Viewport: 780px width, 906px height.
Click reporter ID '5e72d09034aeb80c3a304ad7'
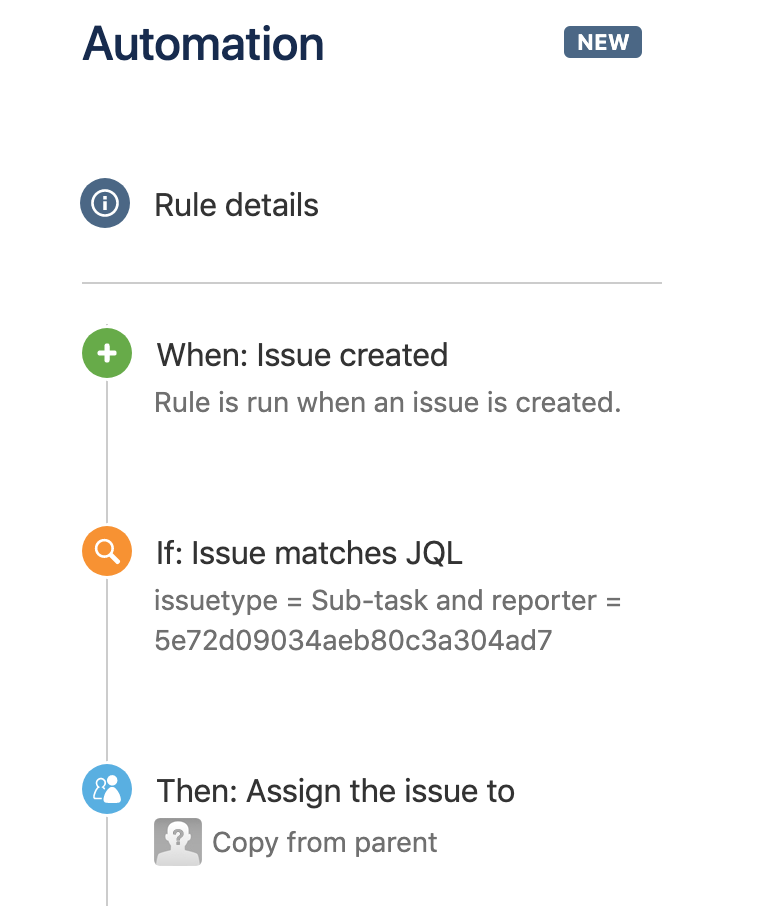[x=354, y=640]
